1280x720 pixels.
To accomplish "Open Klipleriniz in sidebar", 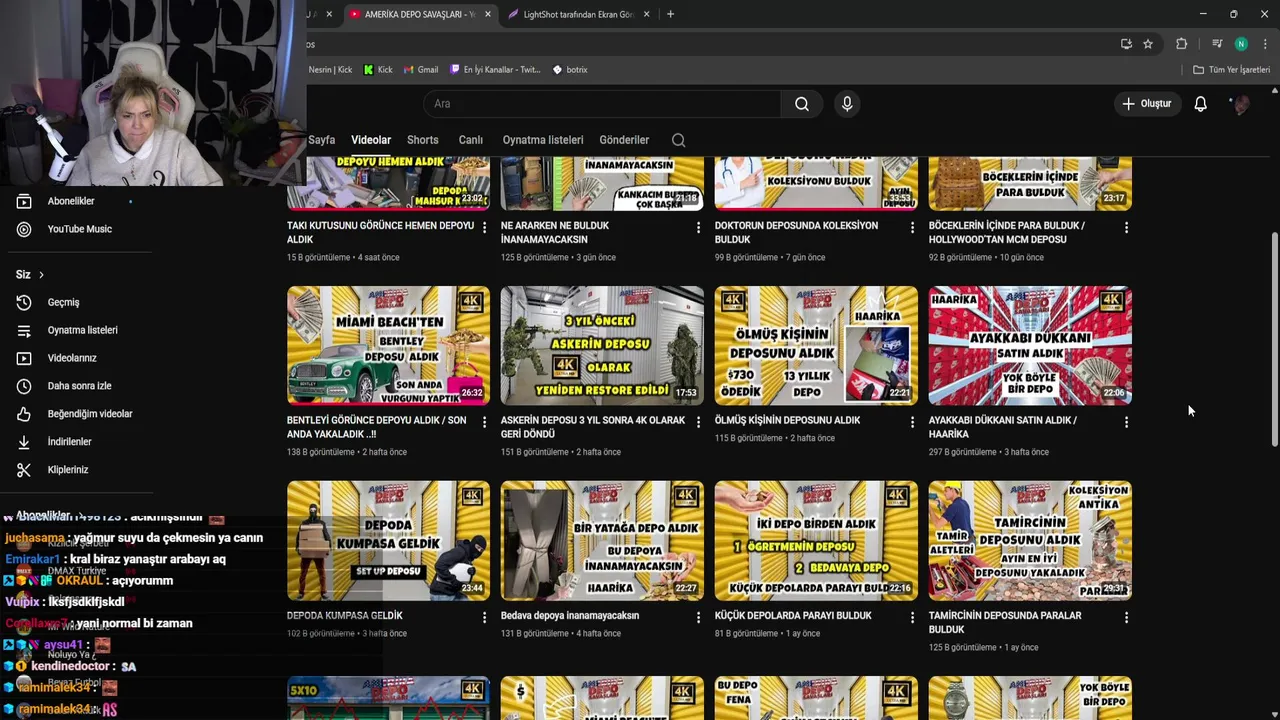I will [70, 470].
